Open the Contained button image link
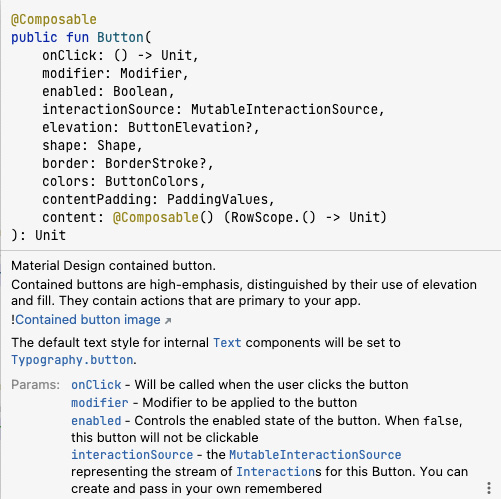 (88, 320)
